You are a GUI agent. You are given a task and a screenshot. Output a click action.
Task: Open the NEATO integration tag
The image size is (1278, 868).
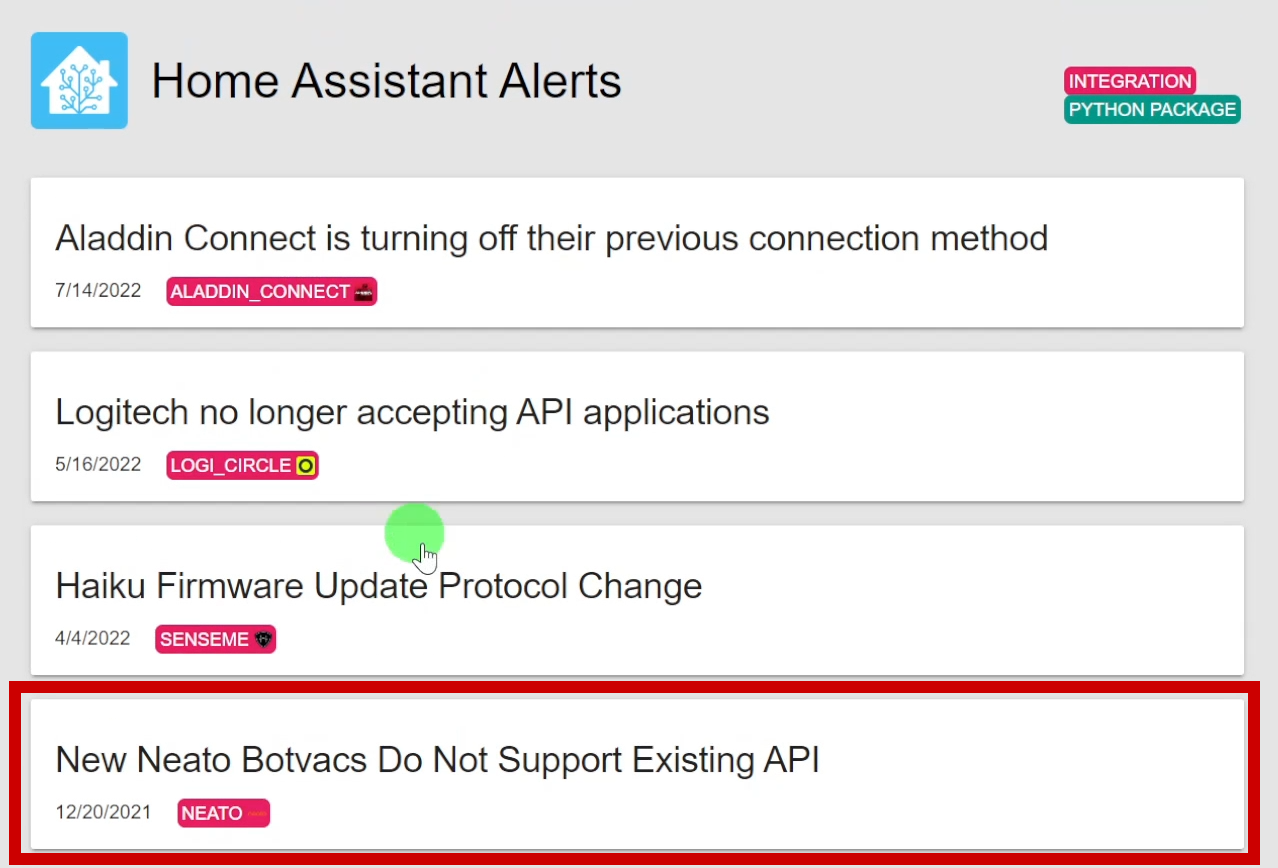[224, 813]
